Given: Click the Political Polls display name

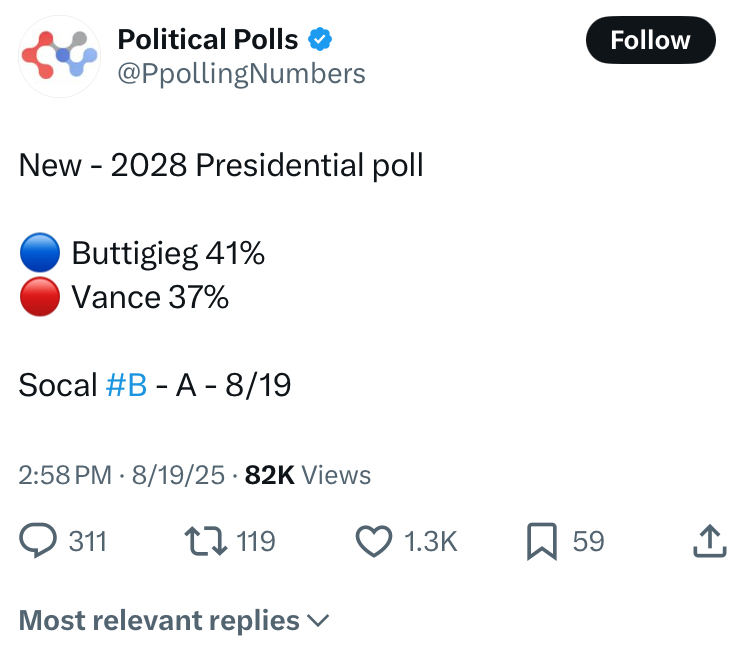Looking at the screenshot, I should tap(208, 40).
